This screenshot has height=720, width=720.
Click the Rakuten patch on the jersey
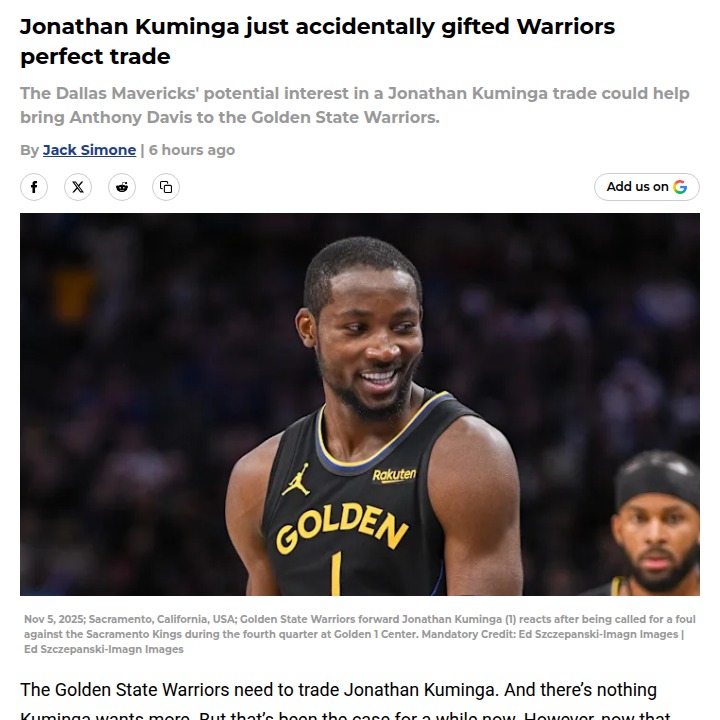(394, 475)
